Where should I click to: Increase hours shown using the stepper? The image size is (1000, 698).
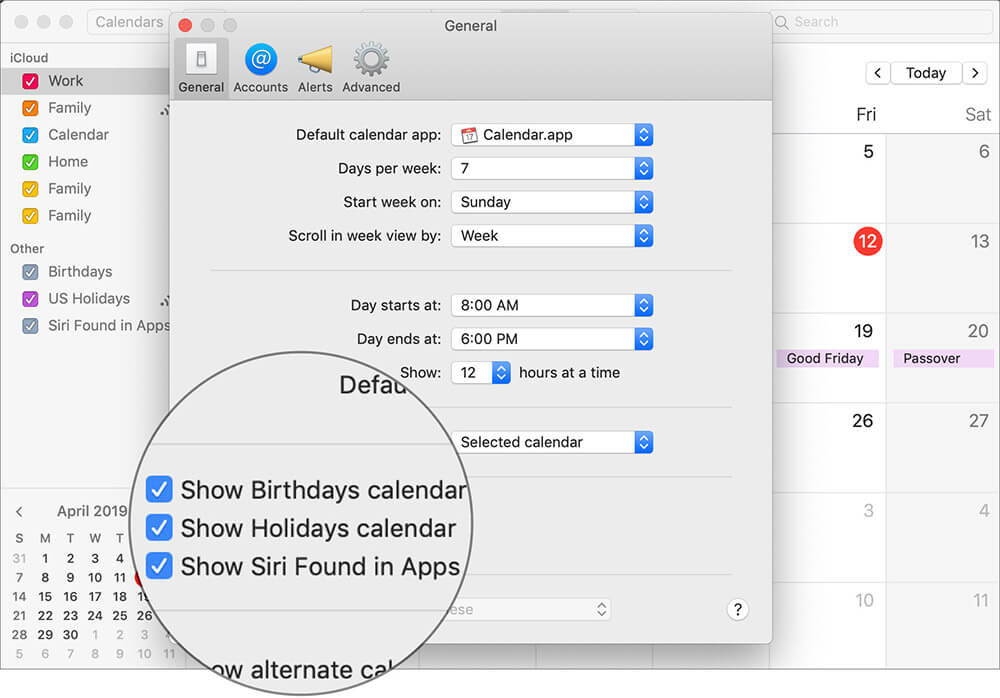tap(500, 368)
